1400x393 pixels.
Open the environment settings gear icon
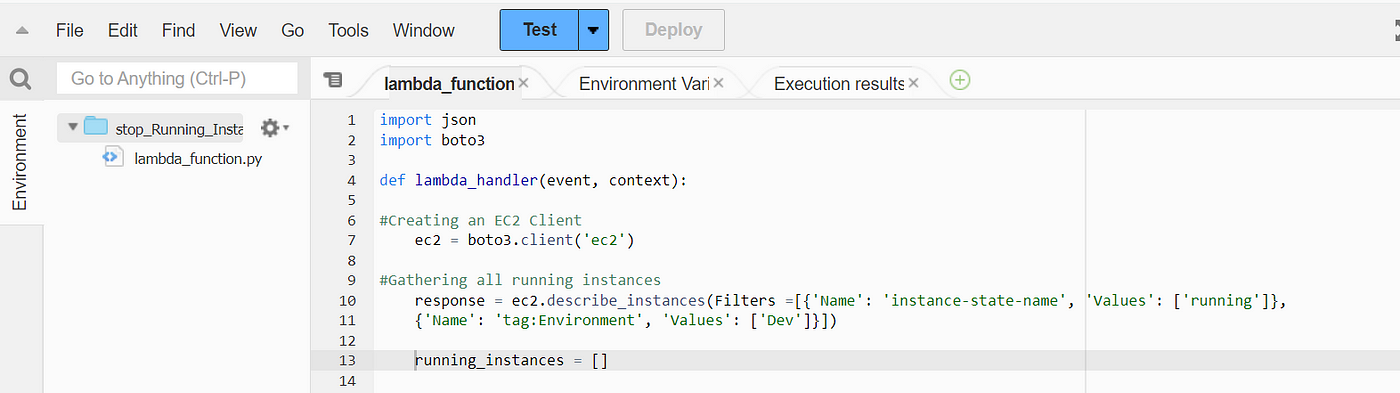[x=271, y=128]
